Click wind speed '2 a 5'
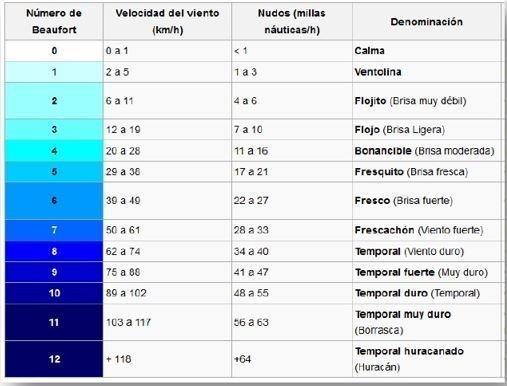Image resolution: width=507 pixels, height=386 pixels. pyautogui.click(x=117, y=72)
